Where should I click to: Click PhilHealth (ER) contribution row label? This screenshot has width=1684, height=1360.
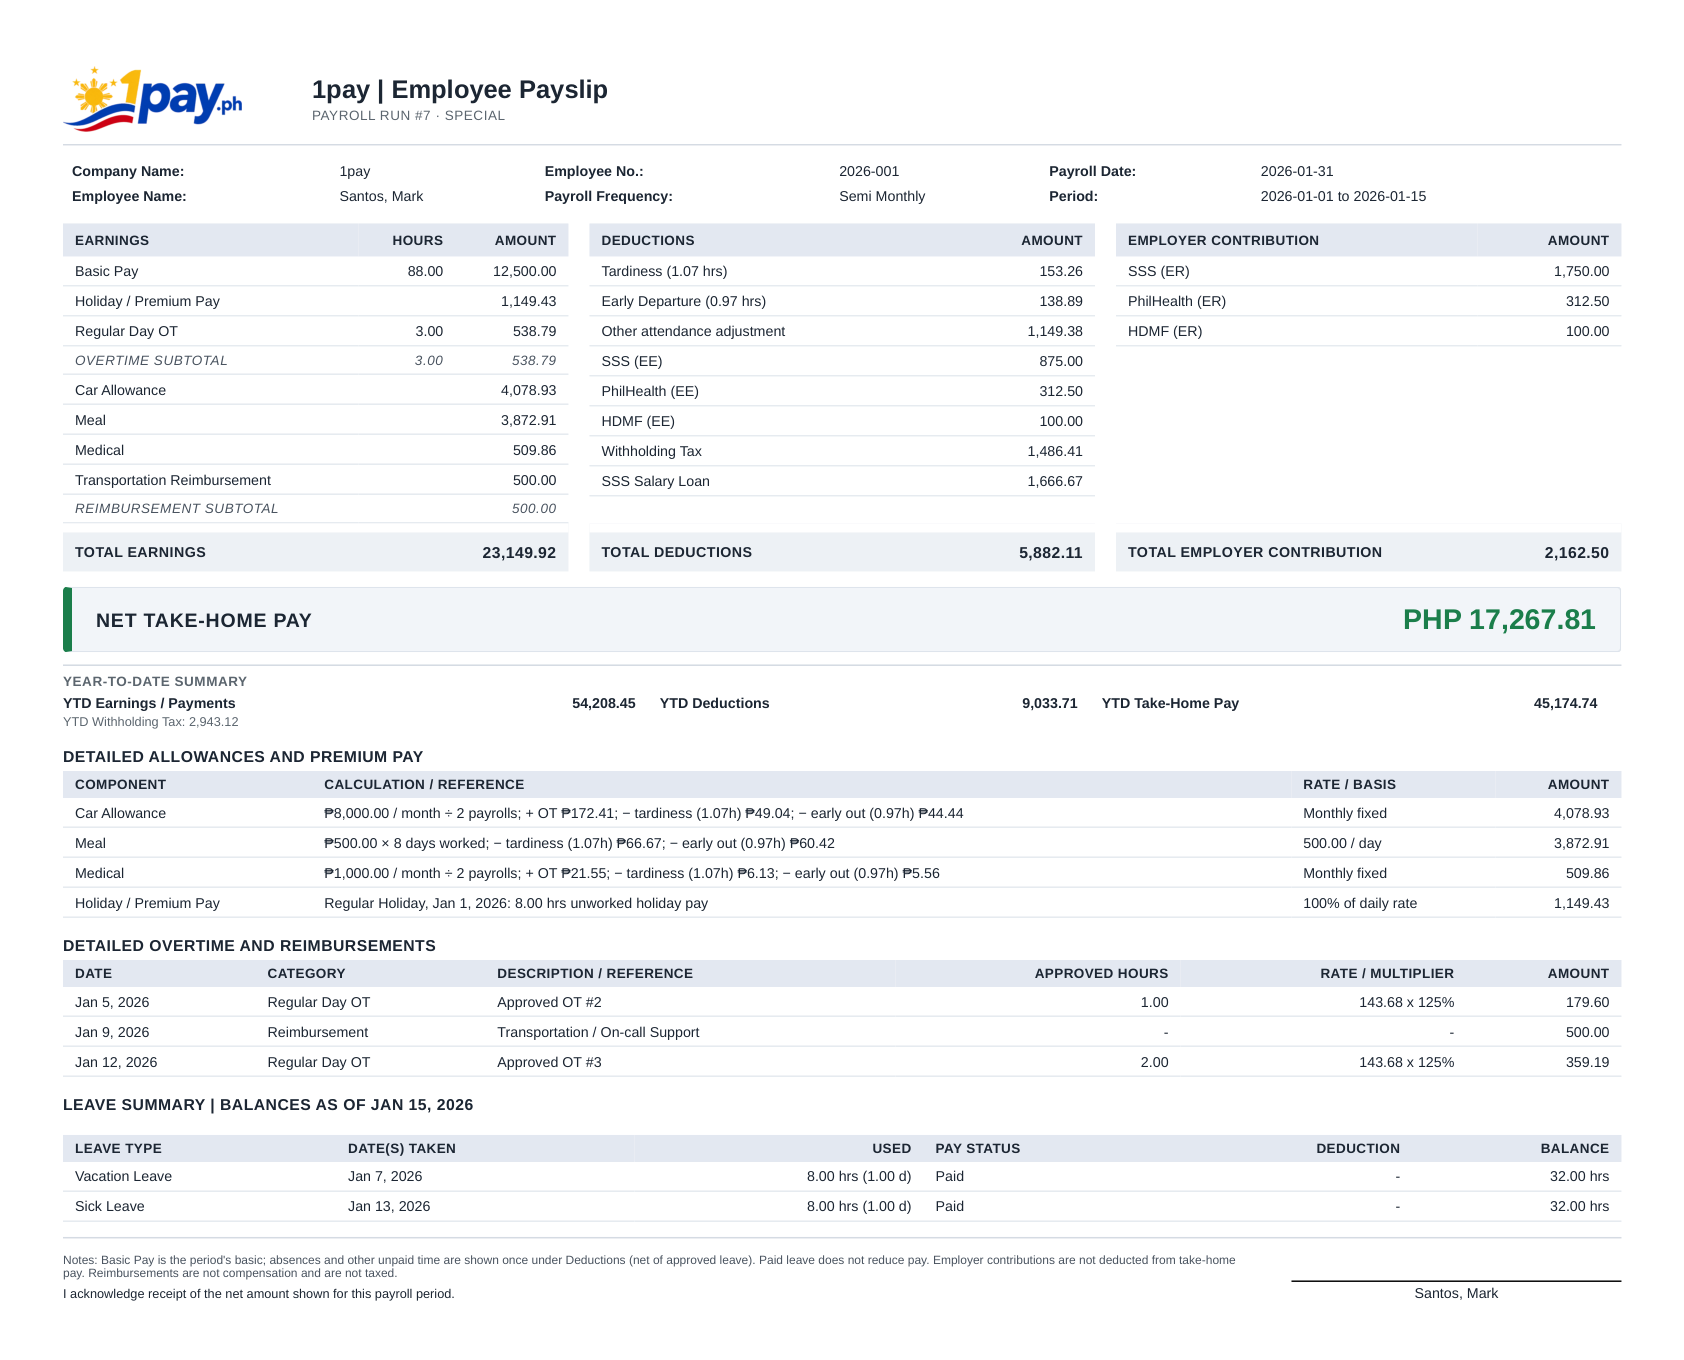pos(1176,301)
